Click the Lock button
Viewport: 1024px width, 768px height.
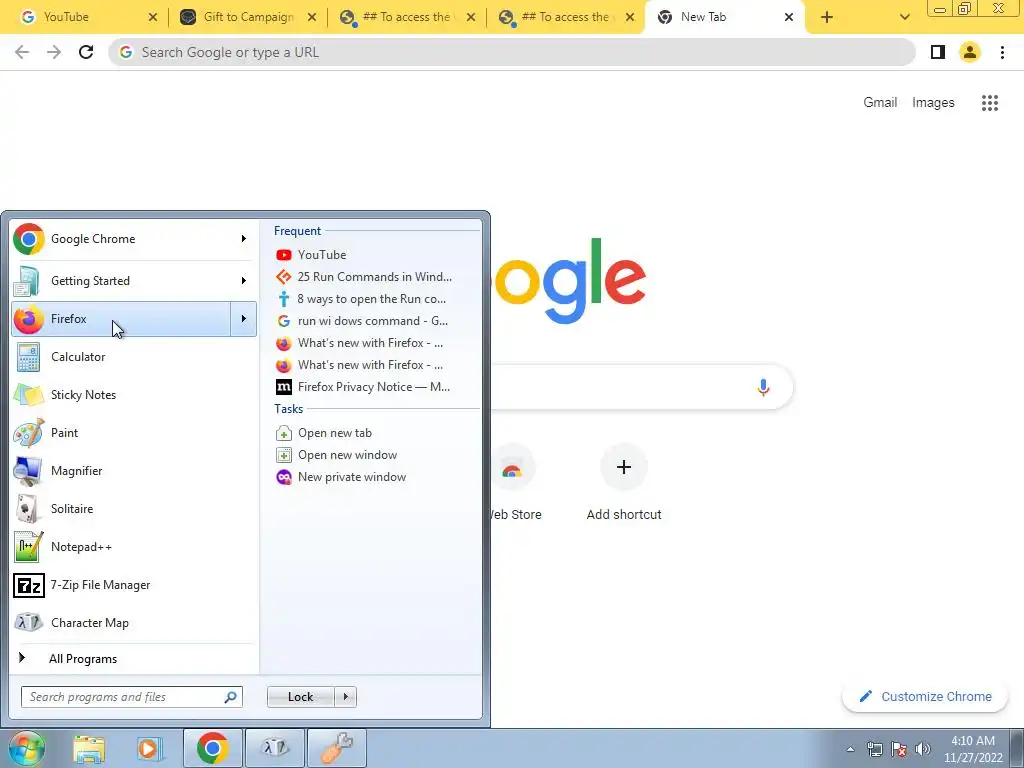click(x=300, y=697)
